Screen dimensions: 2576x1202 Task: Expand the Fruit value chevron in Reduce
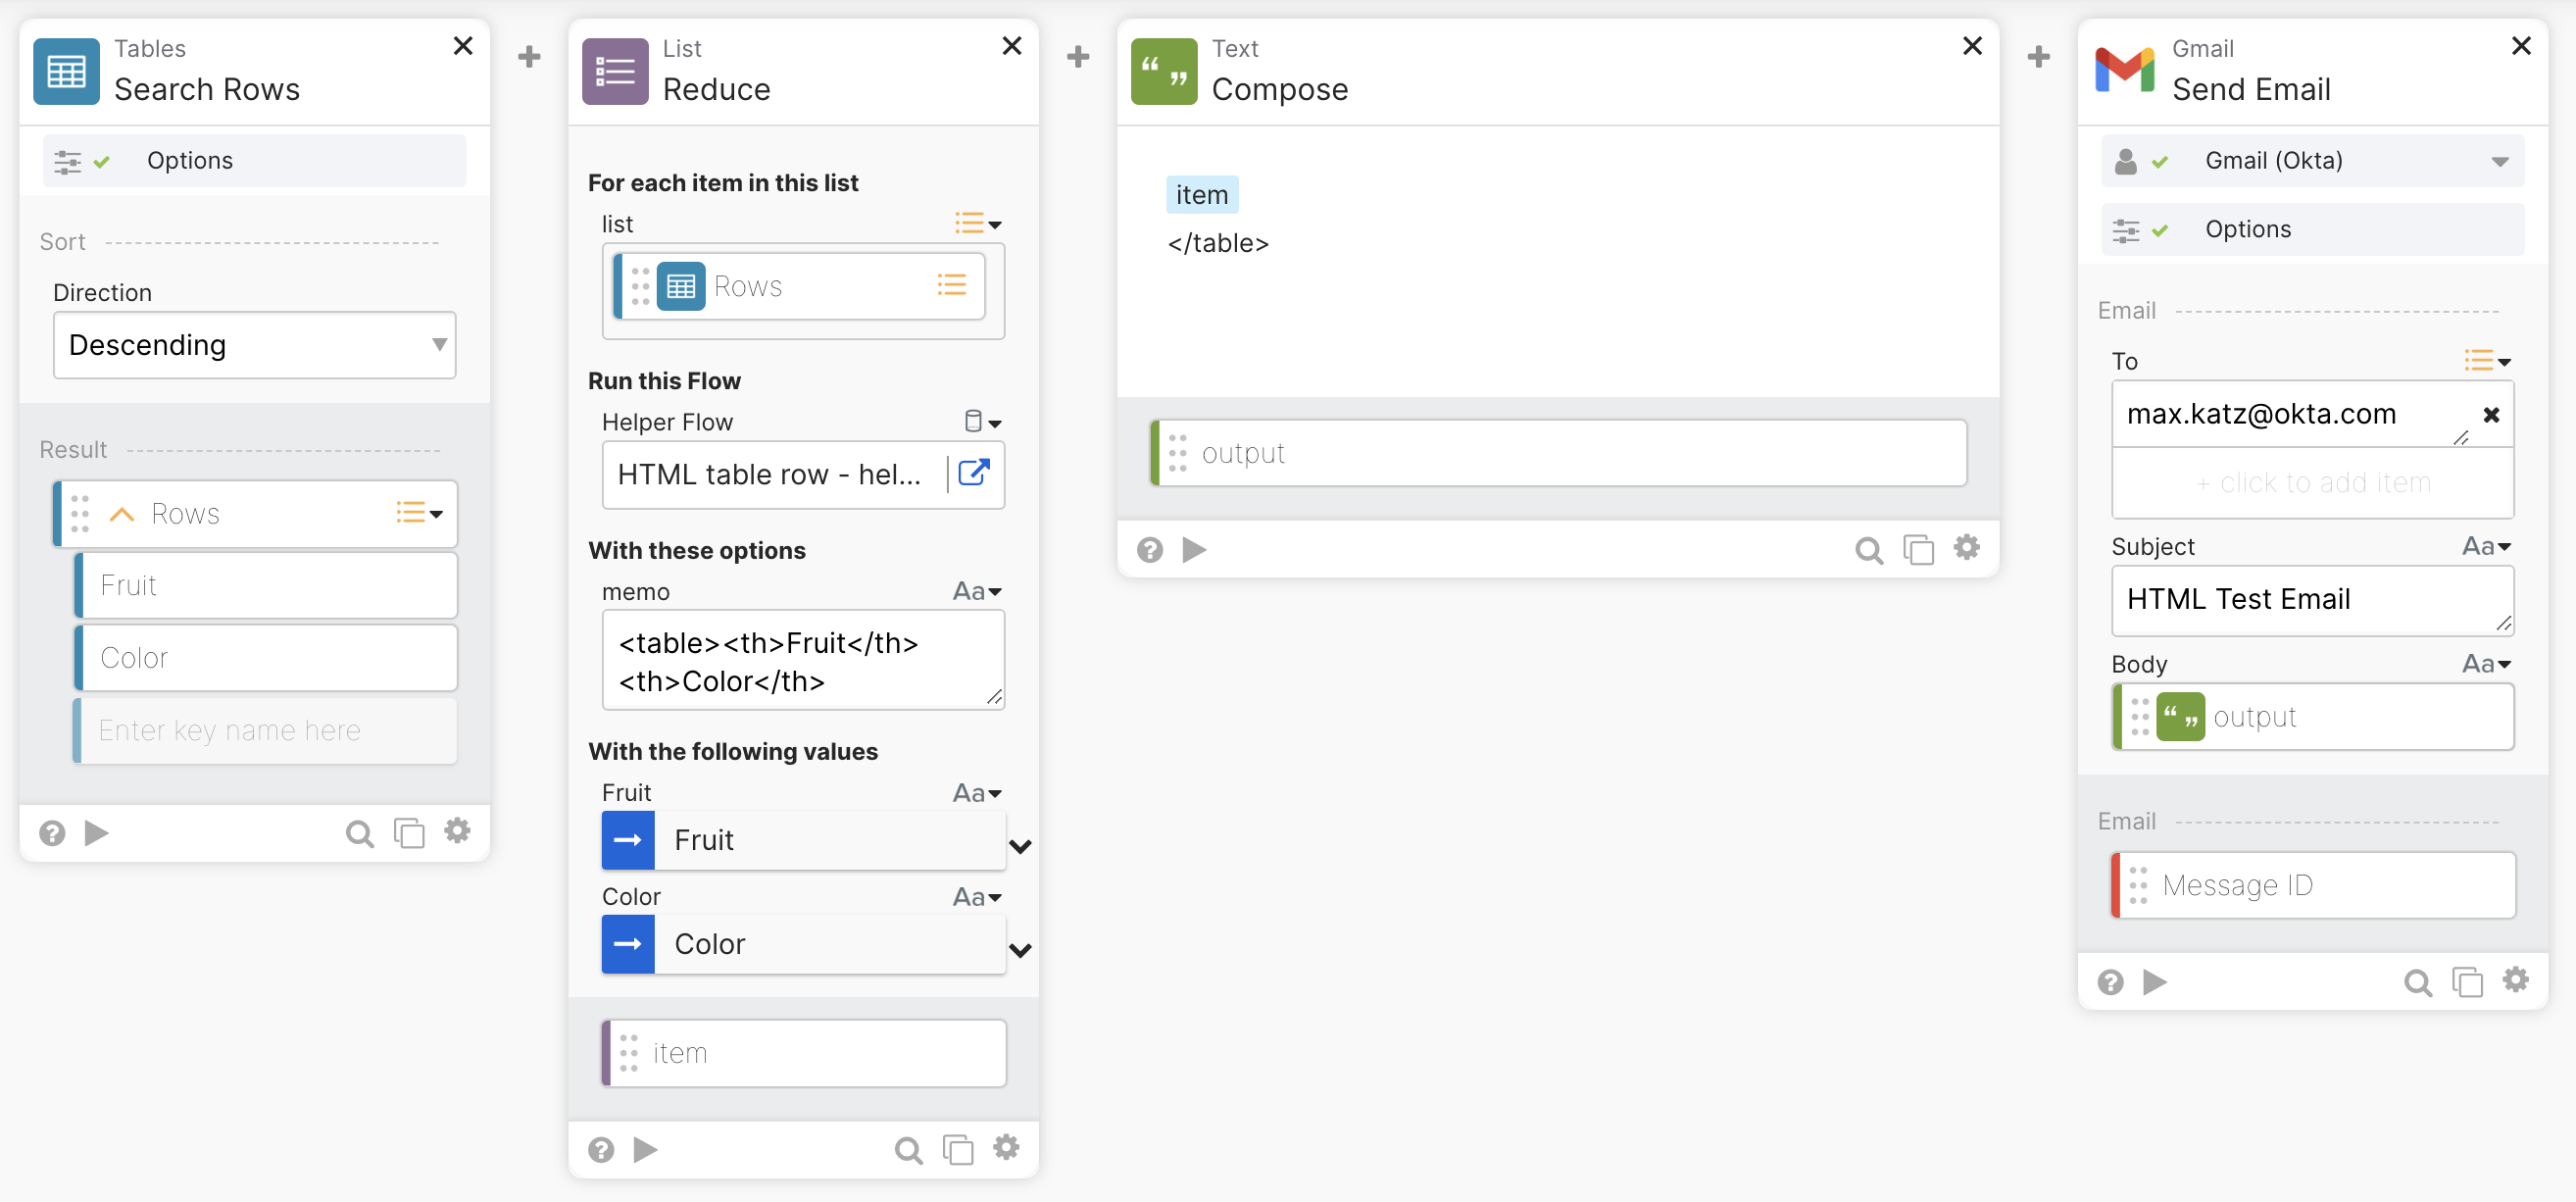[x=1020, y=846]
